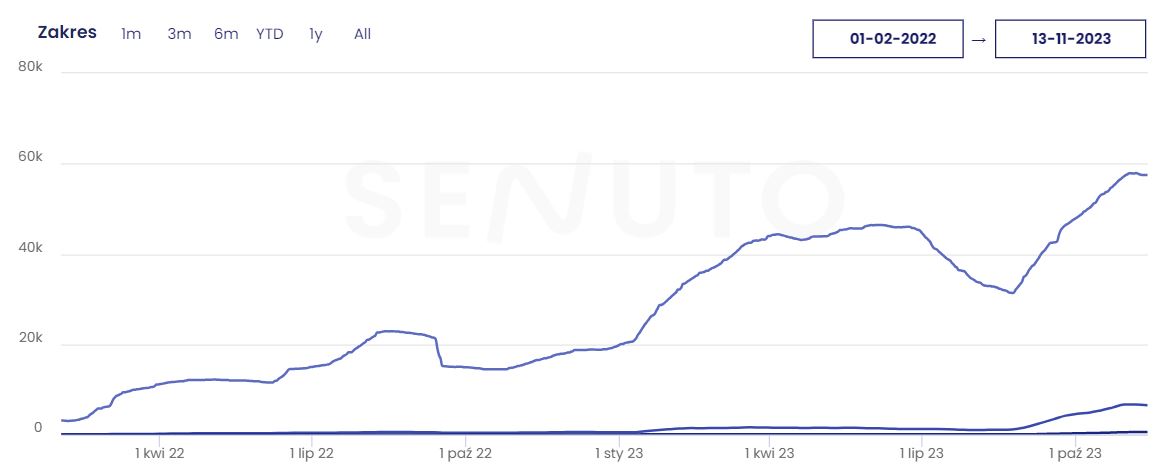Select the 1m range button
The image size is (1174, 469).
(x=131, y=34)
